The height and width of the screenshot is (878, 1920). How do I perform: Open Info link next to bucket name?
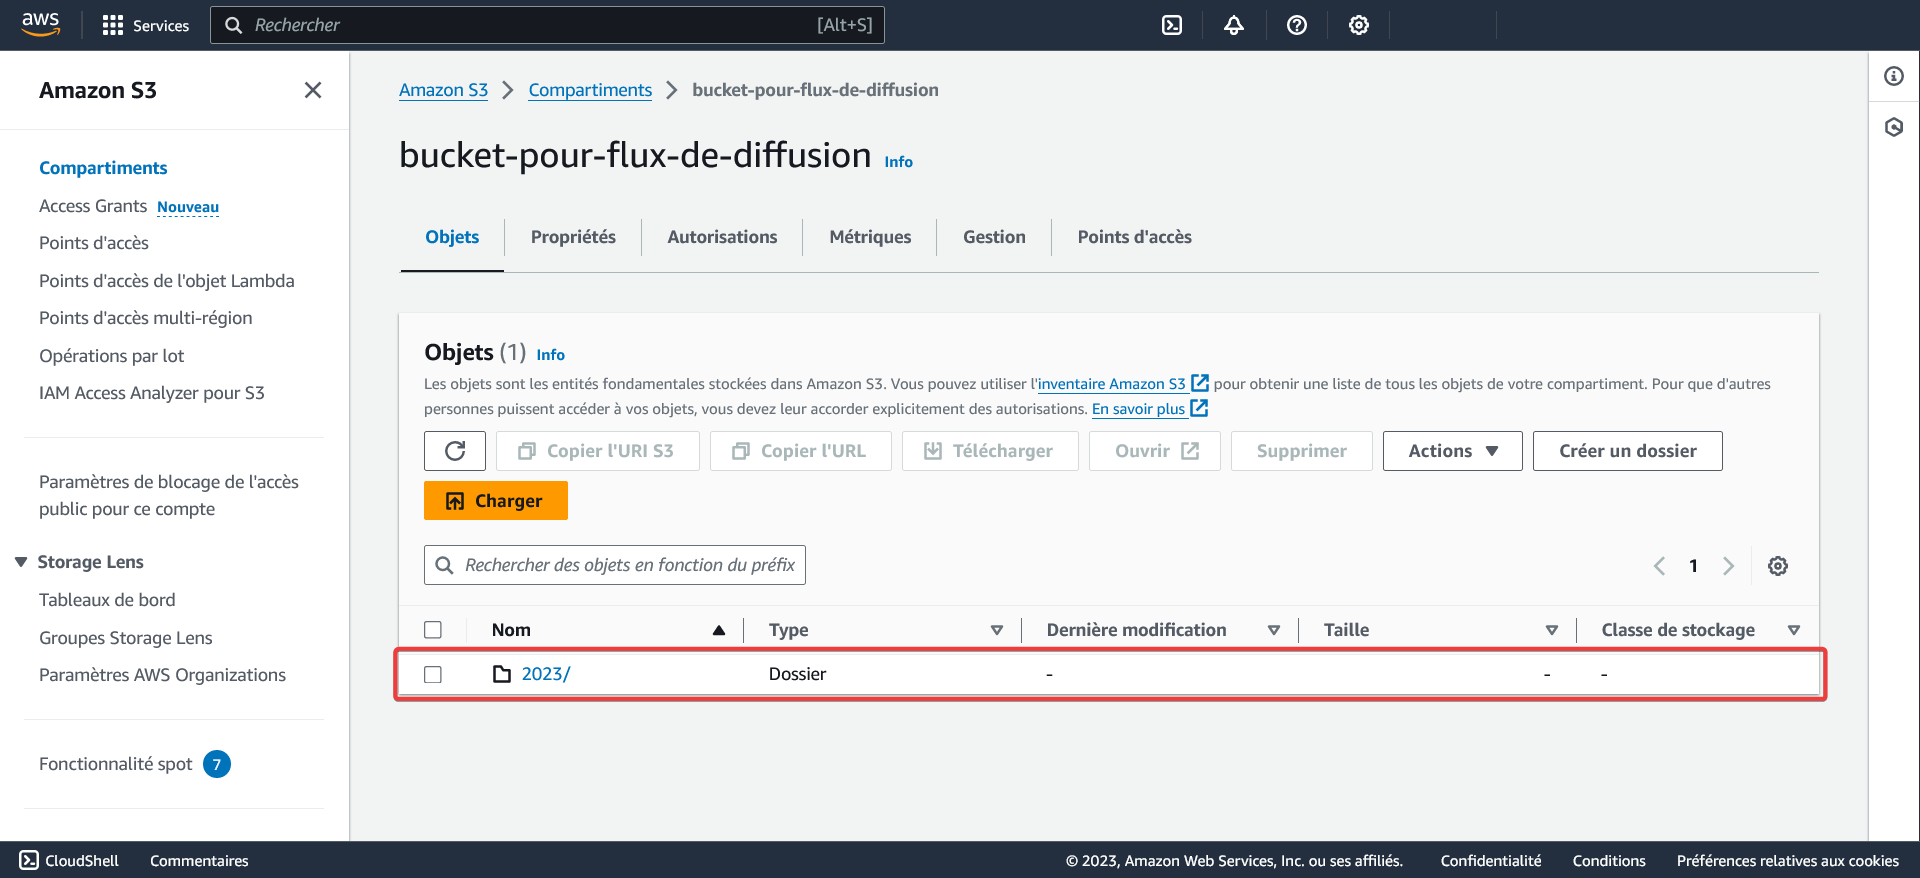pyautogui.click(x=898, y=162)
